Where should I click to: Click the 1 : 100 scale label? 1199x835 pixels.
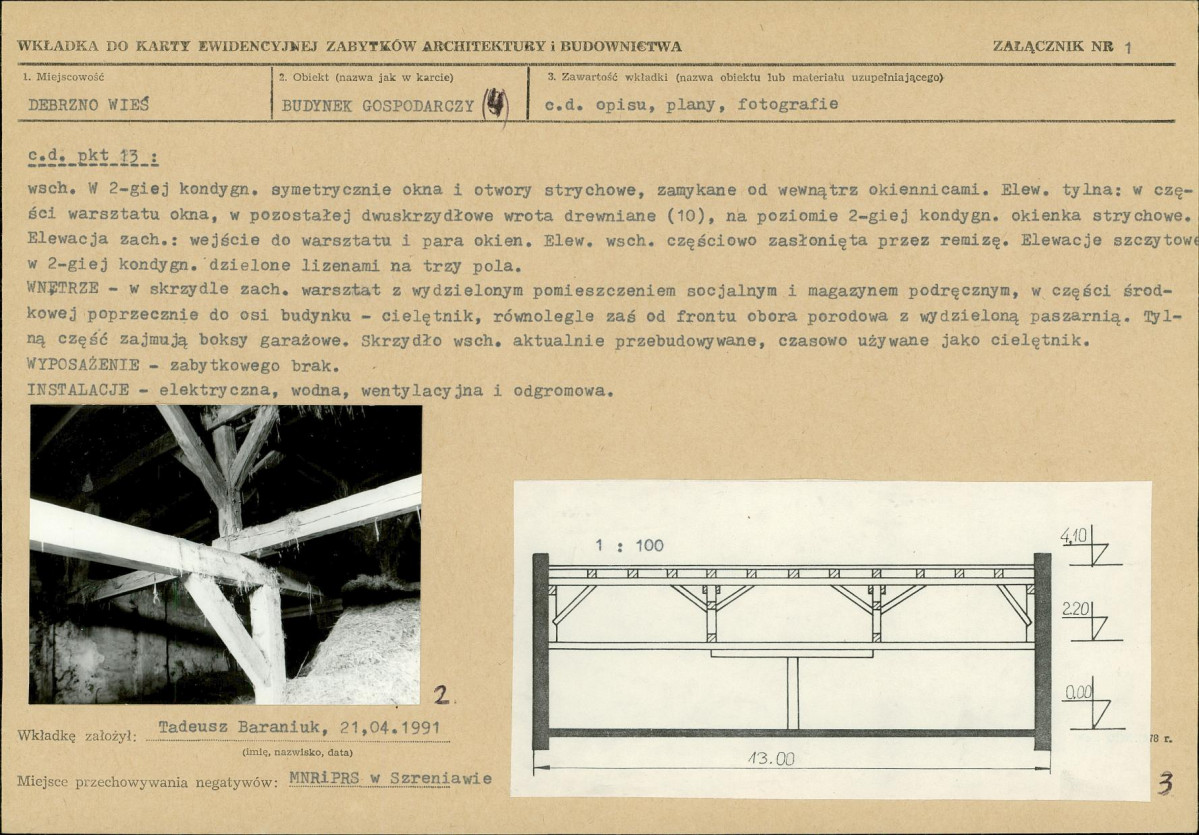[630, 546]
